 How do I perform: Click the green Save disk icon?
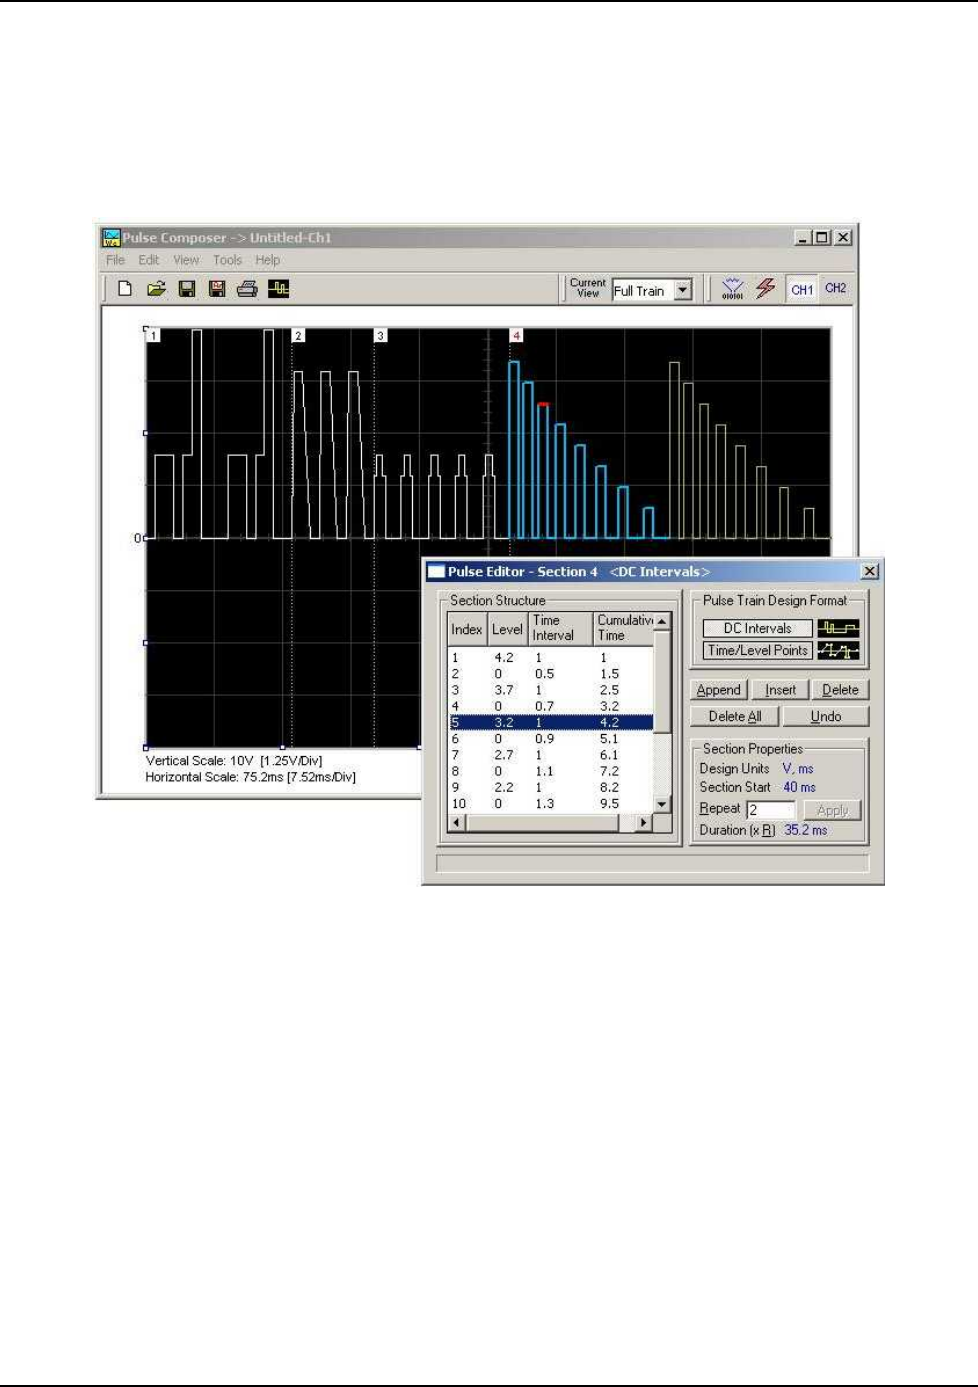pyautogui.click(x=186, y=289)
